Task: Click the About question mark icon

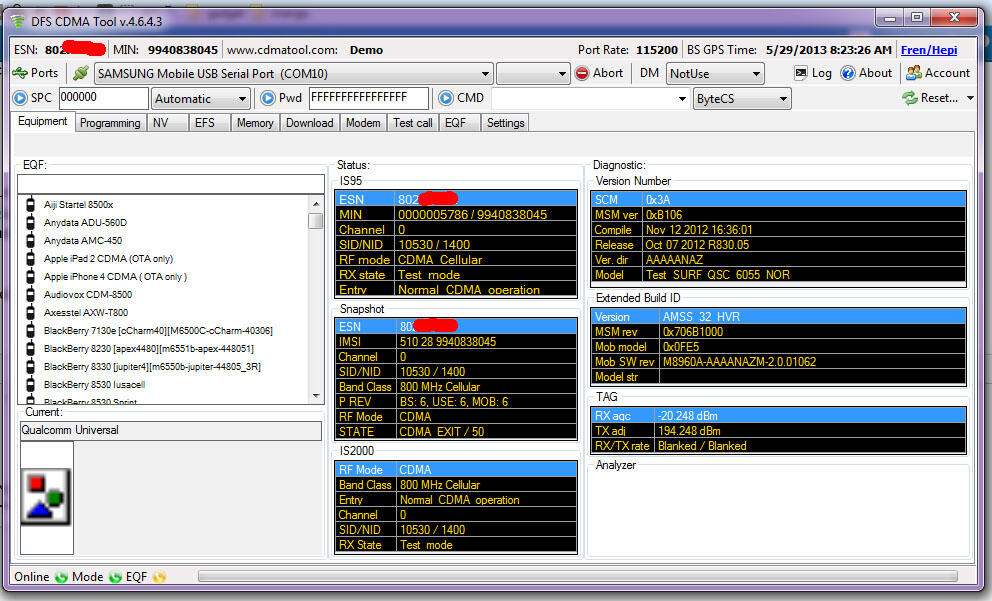Action: point(850,72)
